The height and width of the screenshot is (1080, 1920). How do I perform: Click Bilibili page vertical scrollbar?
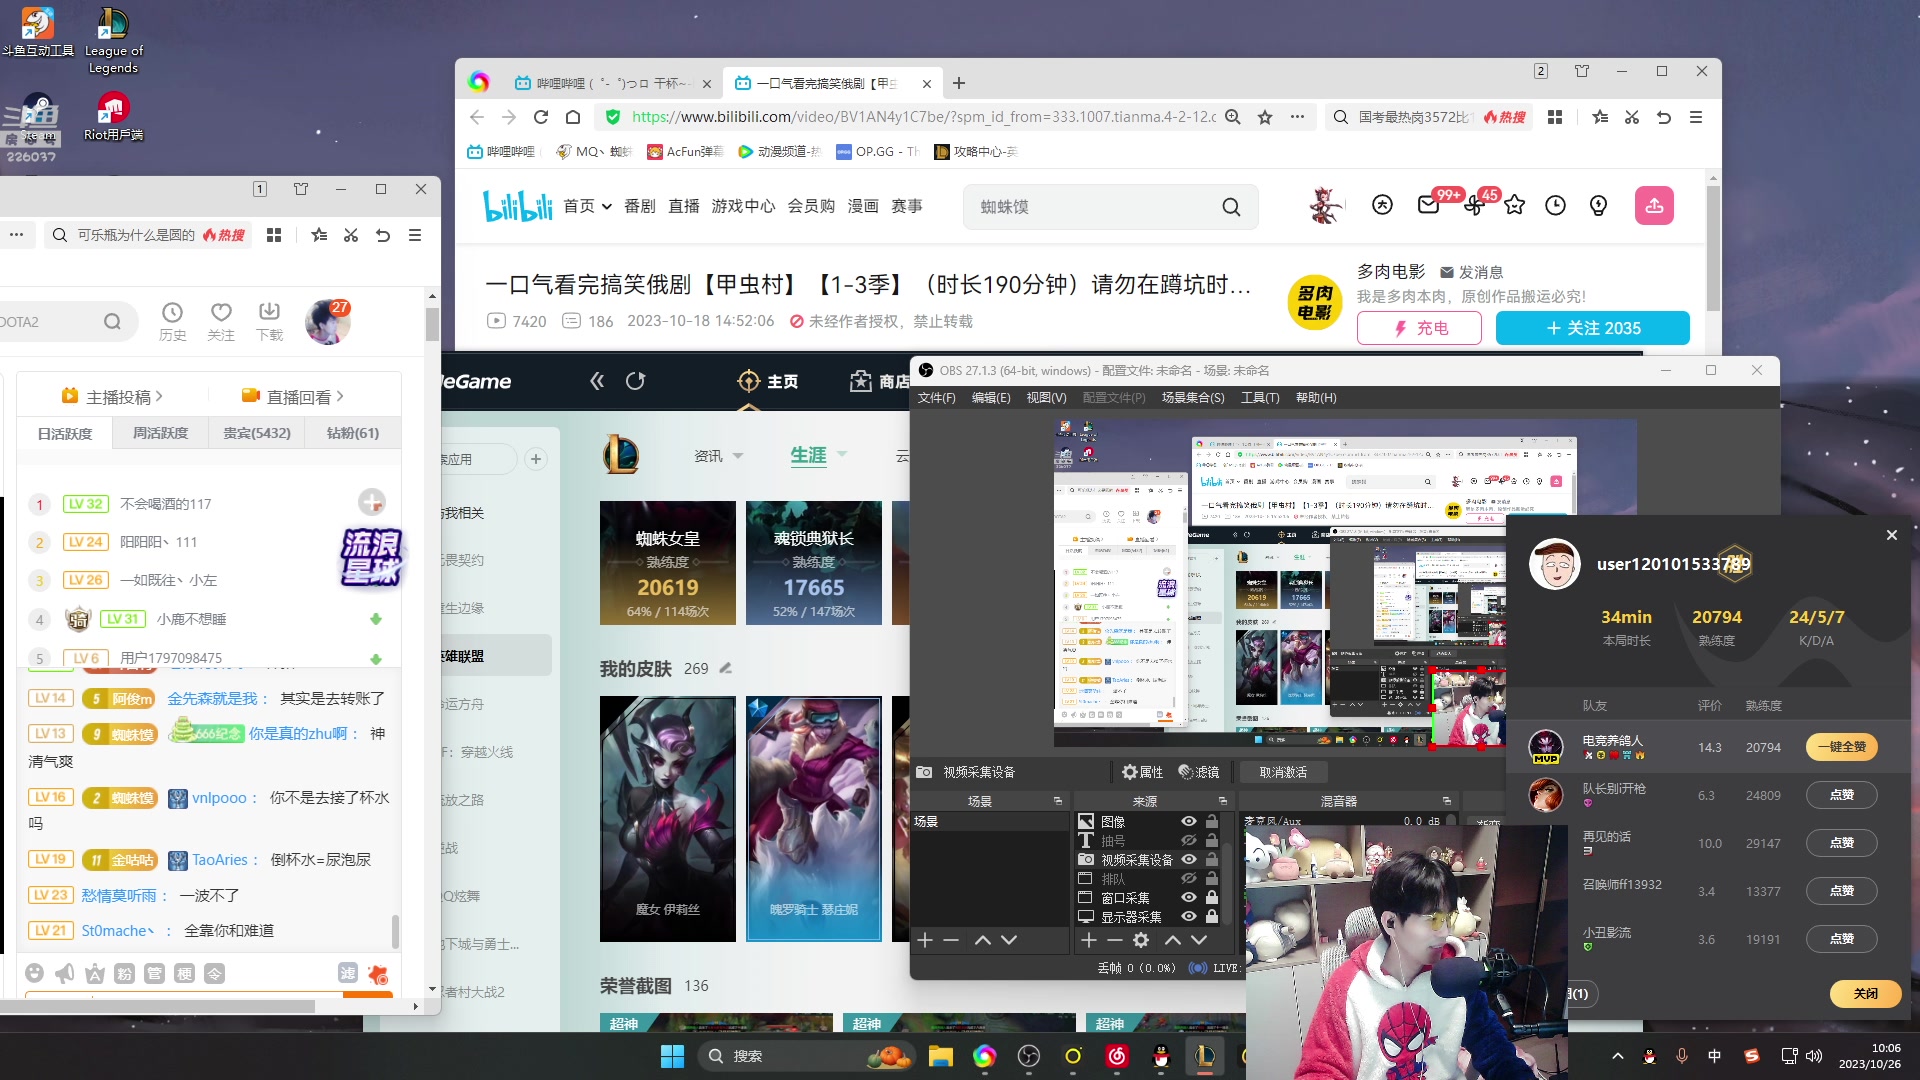tap(1713, 250)
